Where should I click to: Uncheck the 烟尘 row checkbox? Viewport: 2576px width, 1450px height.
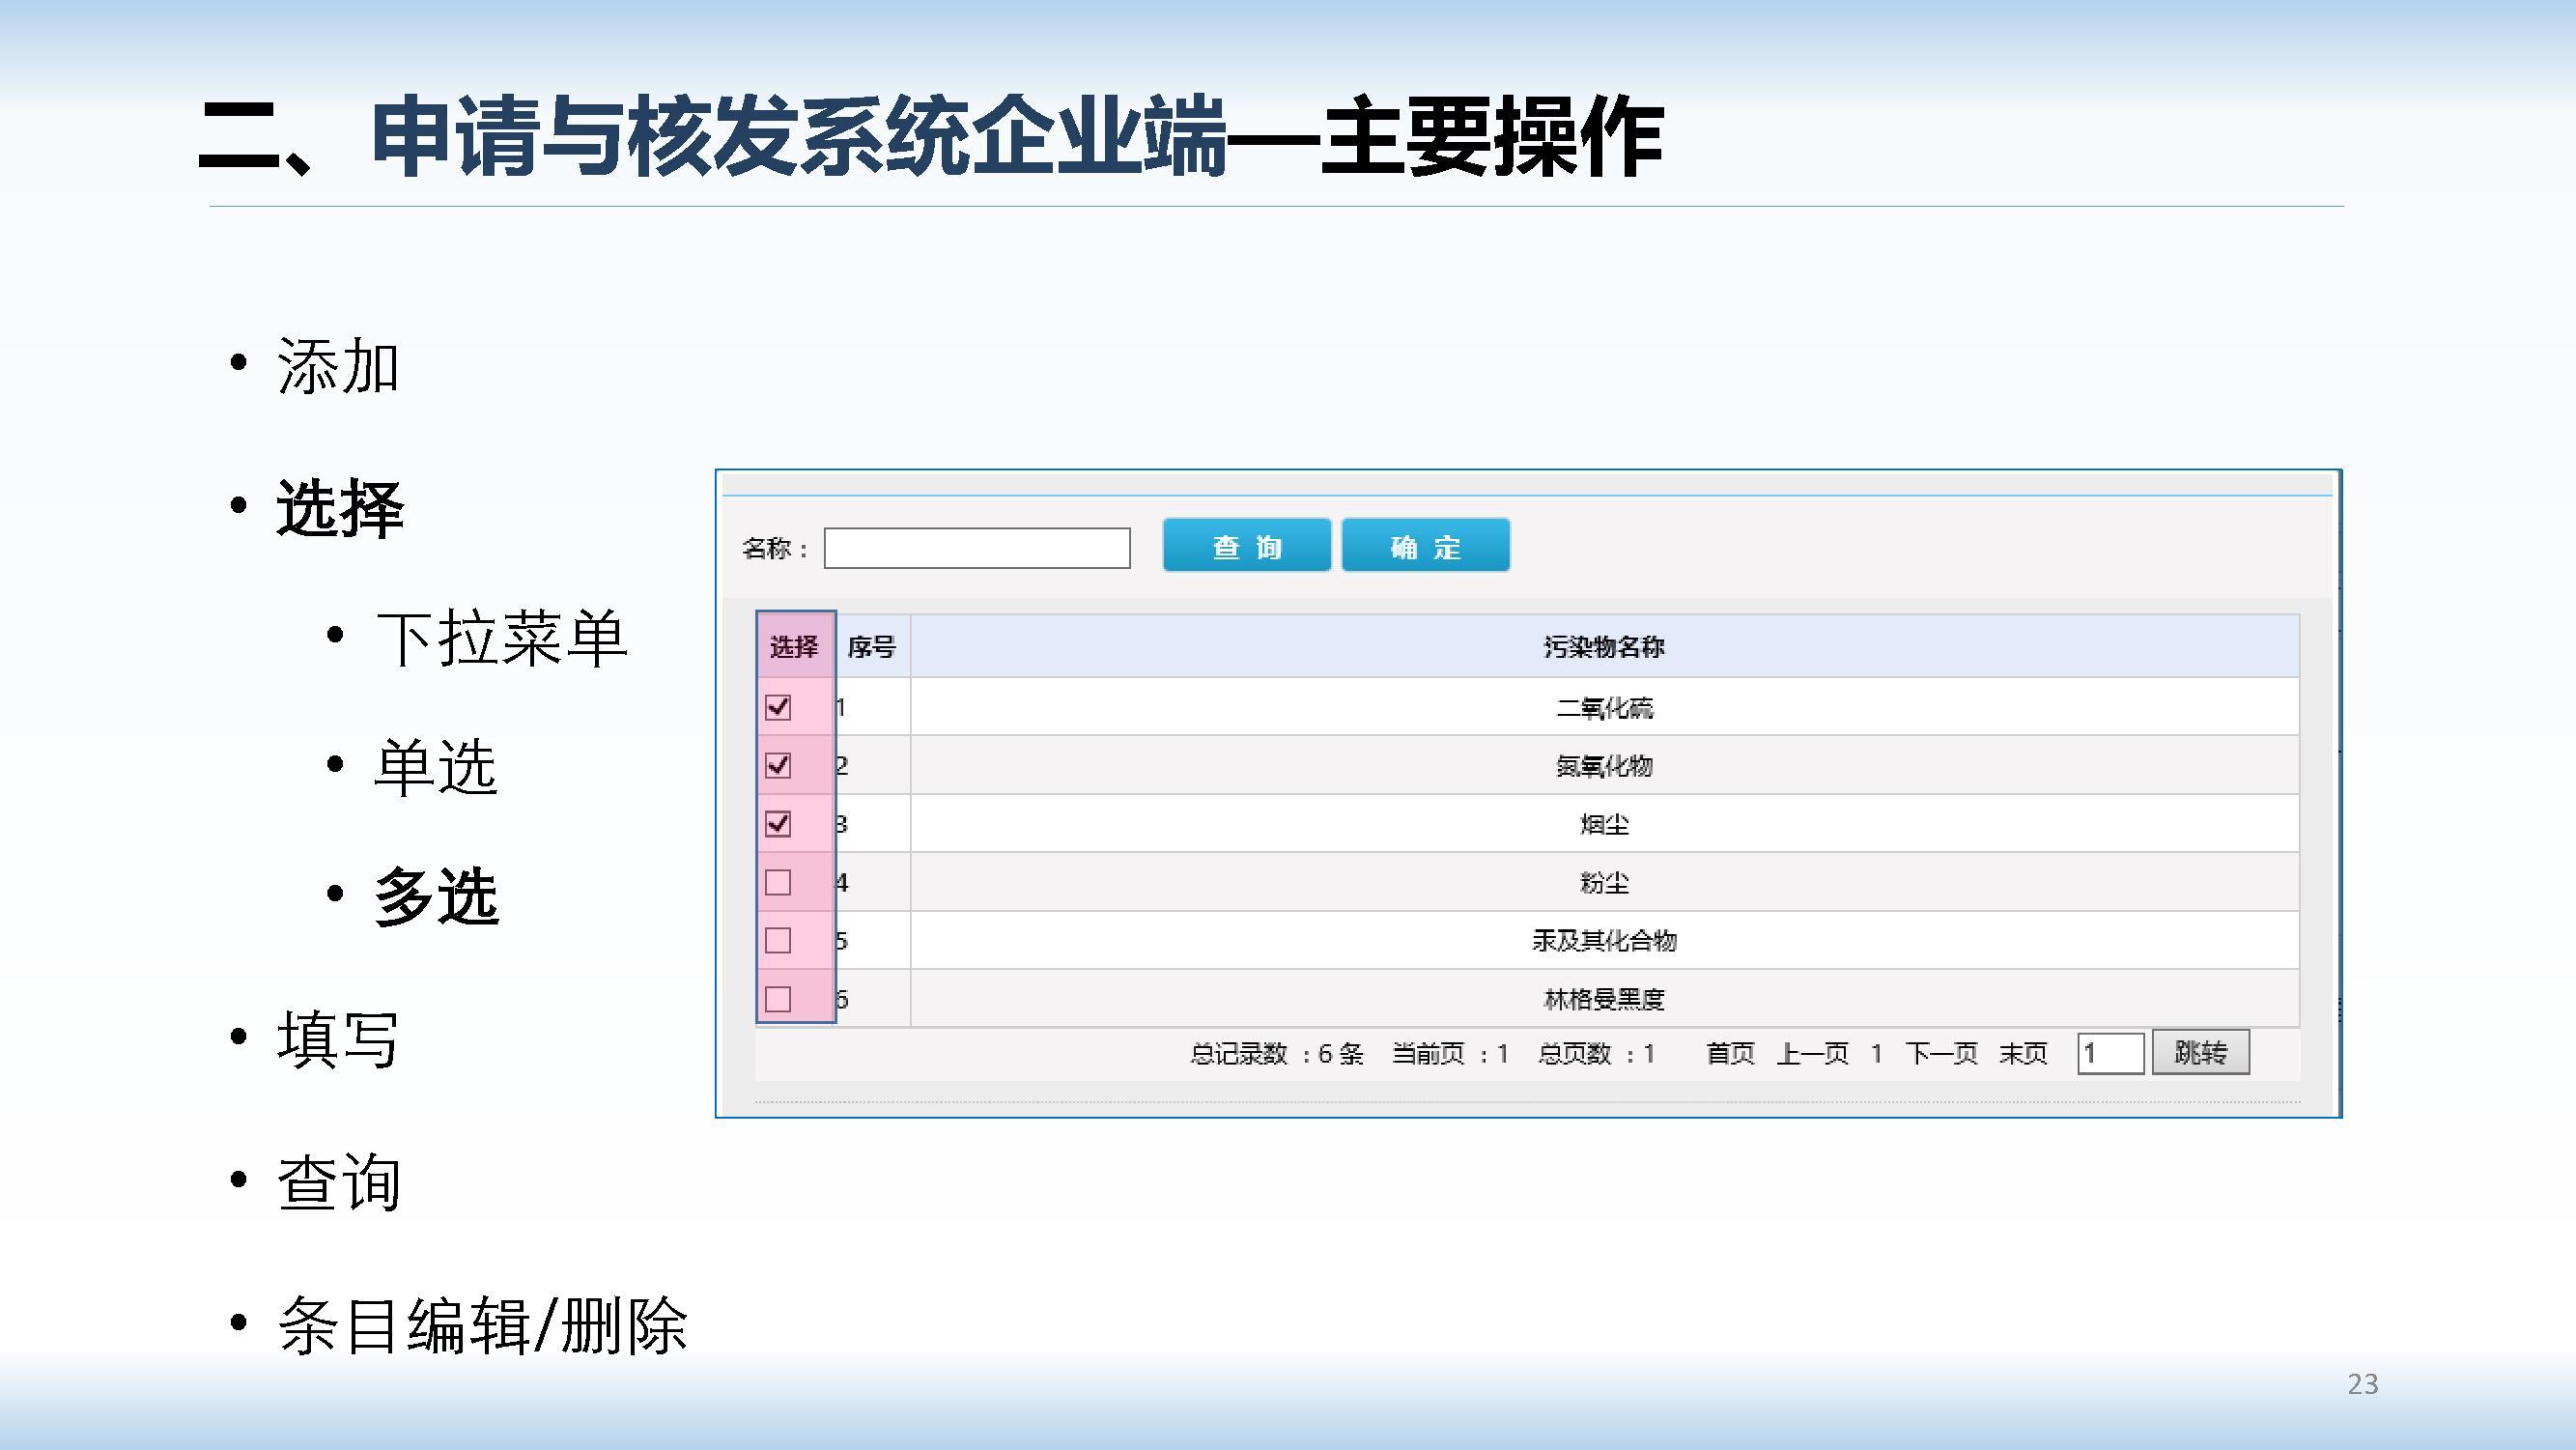[x=778, y=824]
